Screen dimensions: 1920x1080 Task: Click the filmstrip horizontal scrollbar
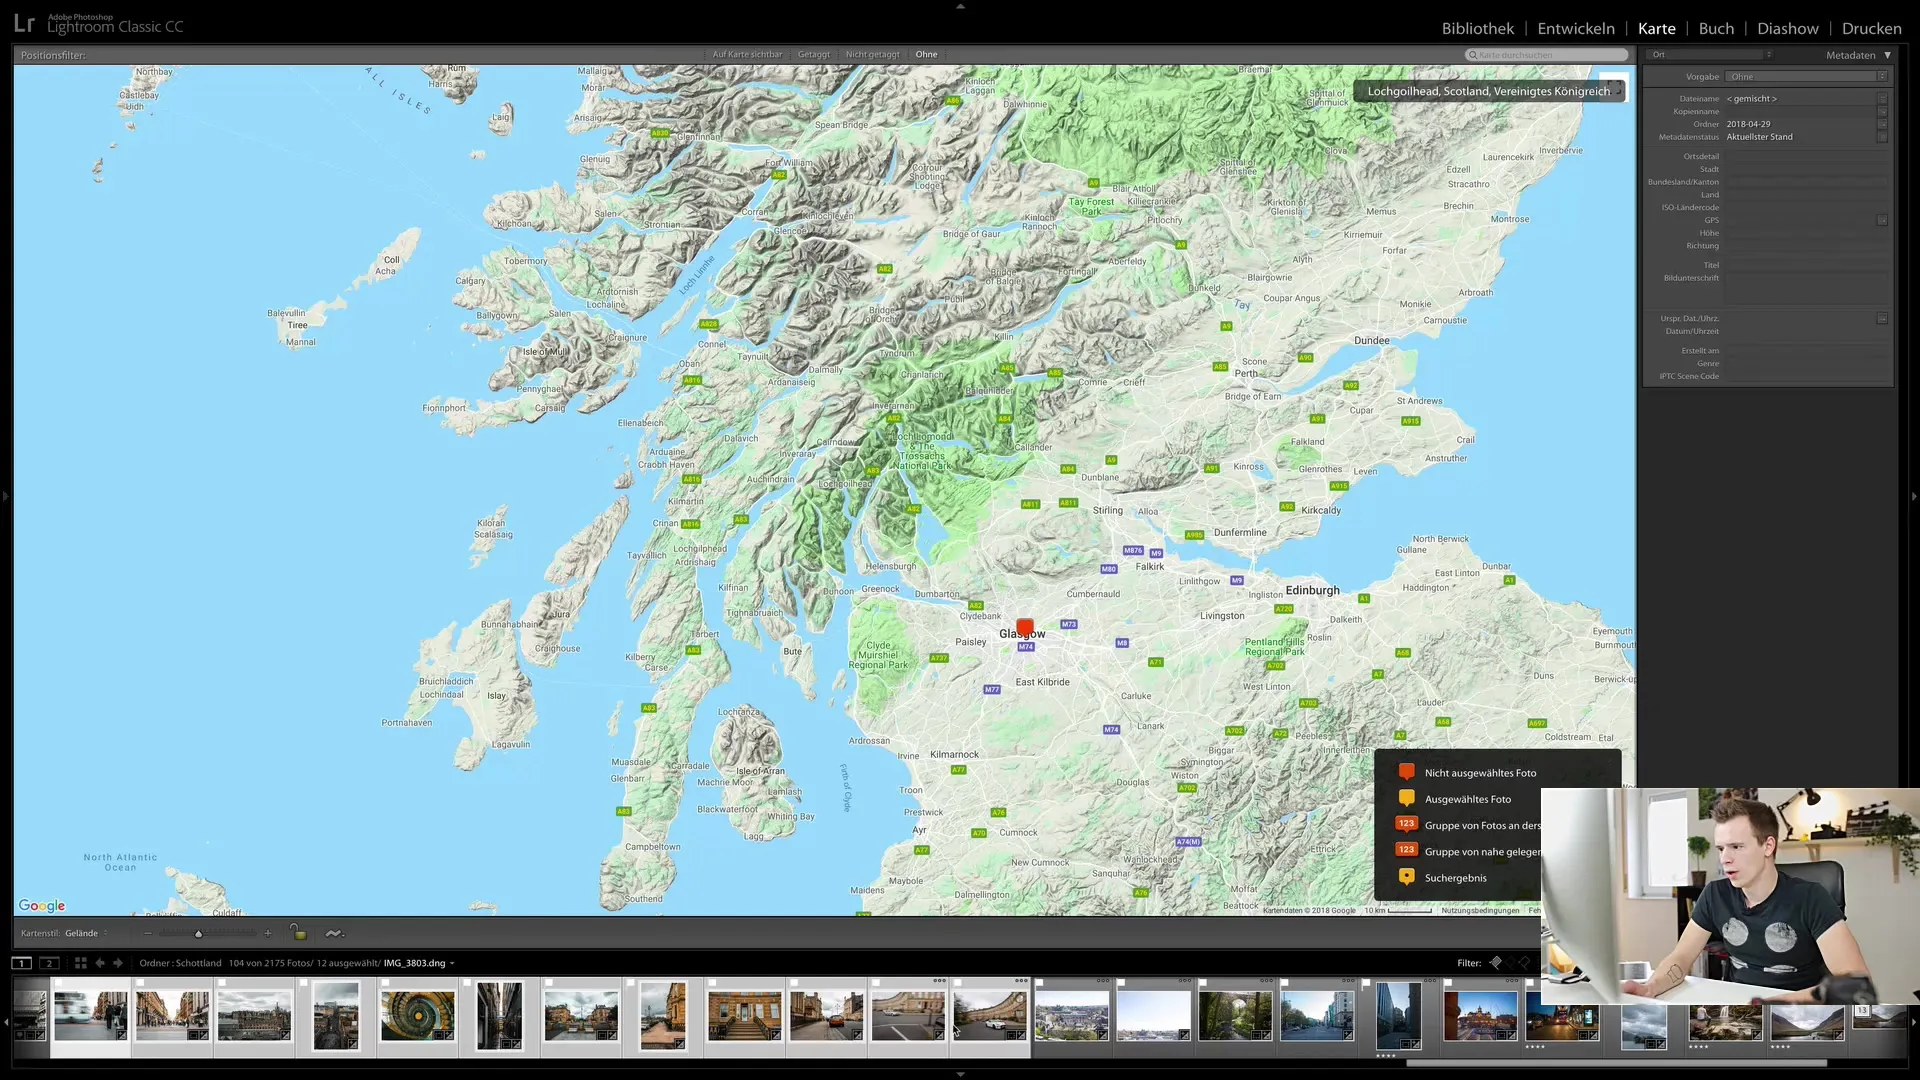[x=1616, y=1063]
